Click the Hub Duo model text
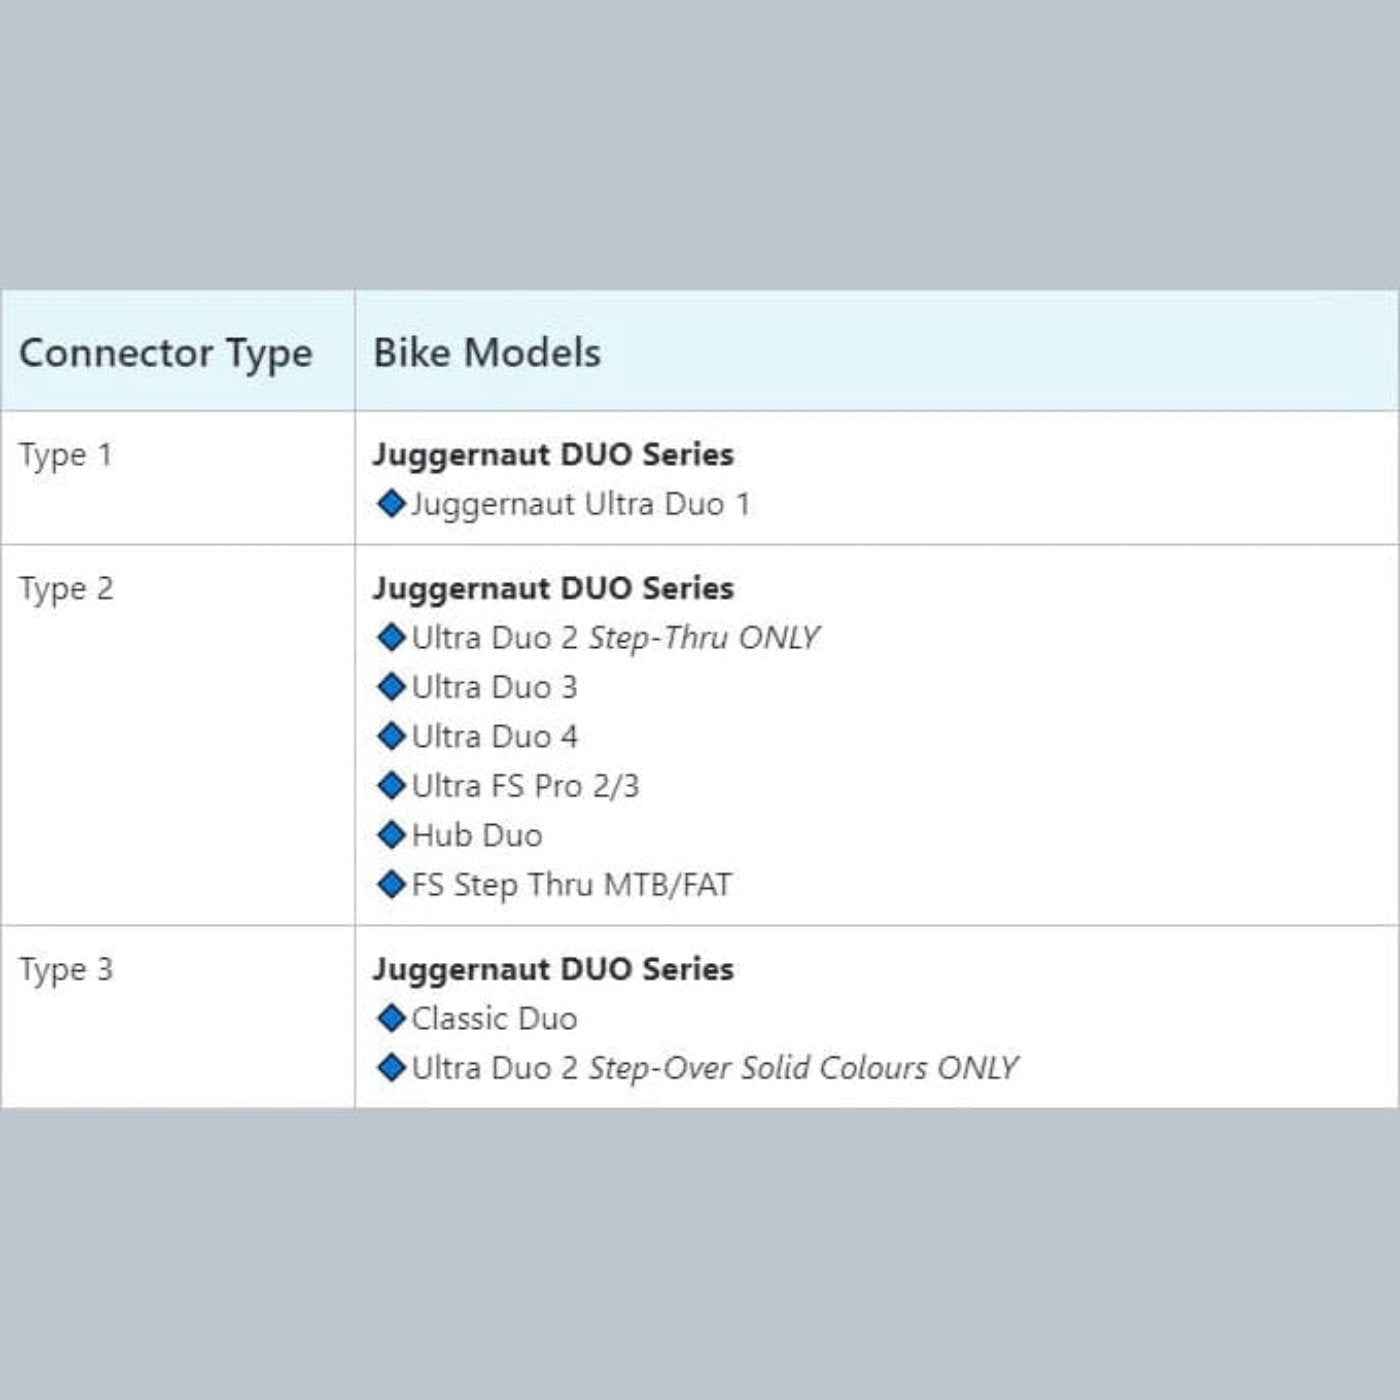This screenshot has width=1400, height=1400. pyautogui.click(x=477, y=835)
